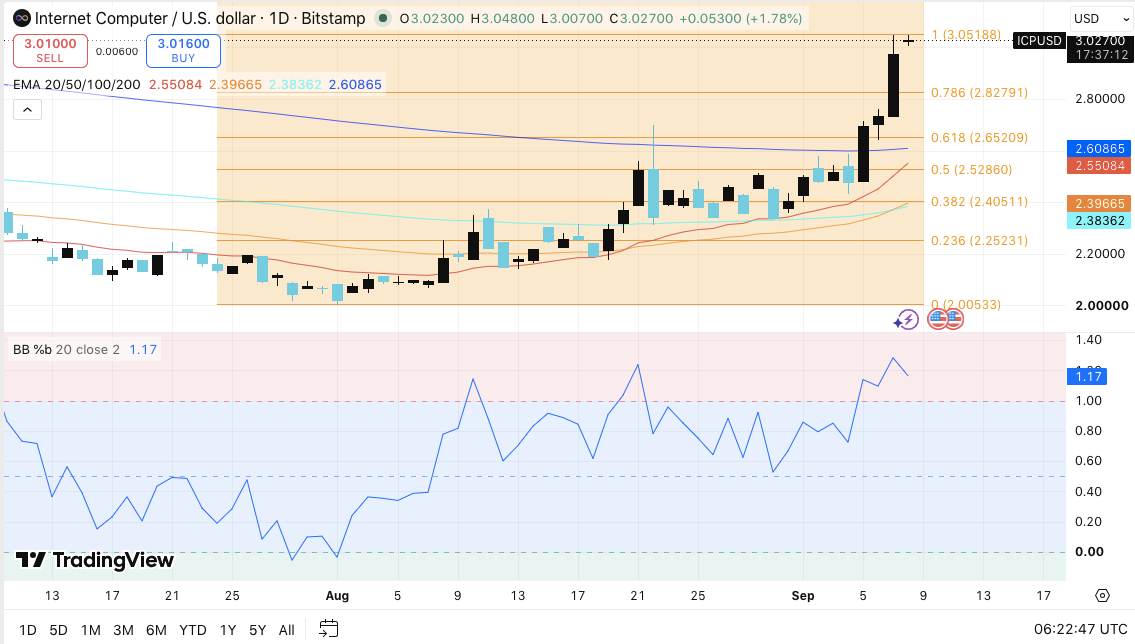Viewport: 1135px width, 644px height.
Task: Click the 2.39665 EMA 50 price tag
Action: 1099,203
